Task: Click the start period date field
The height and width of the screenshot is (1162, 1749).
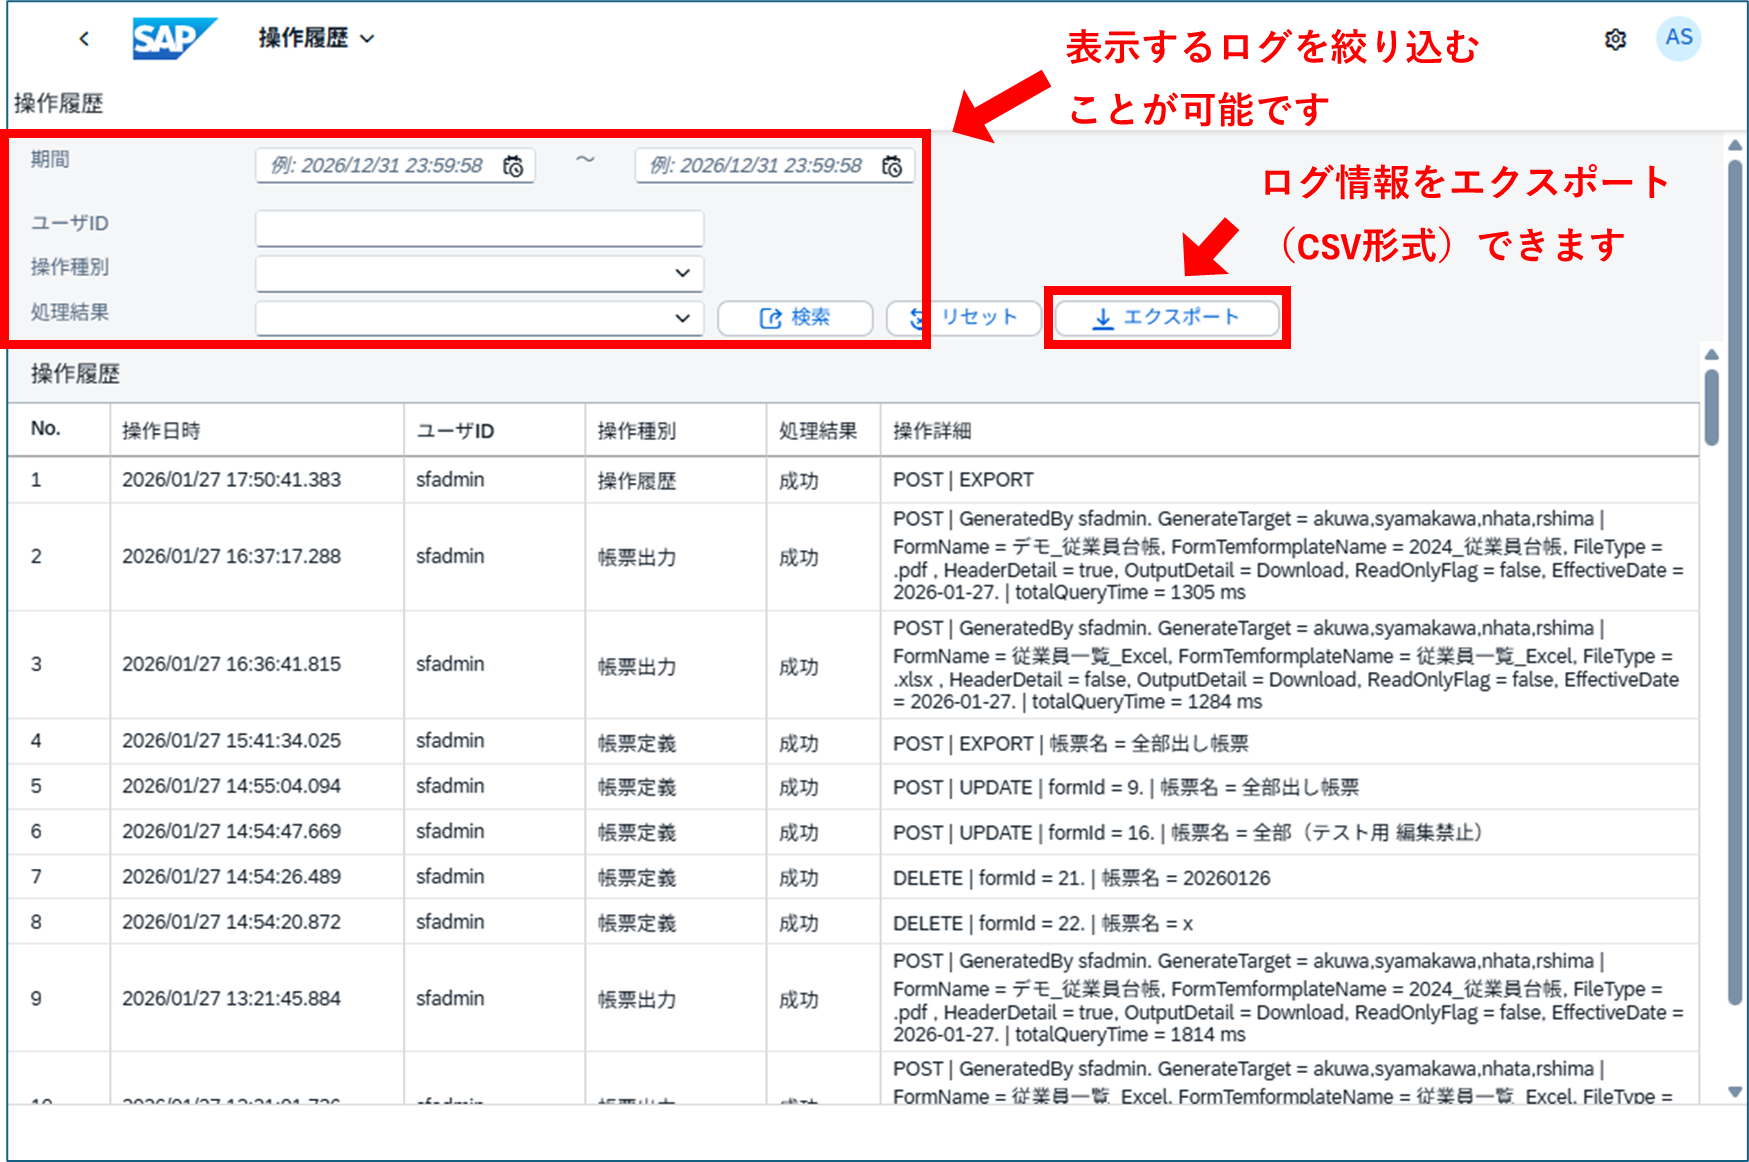Action: 378,166
